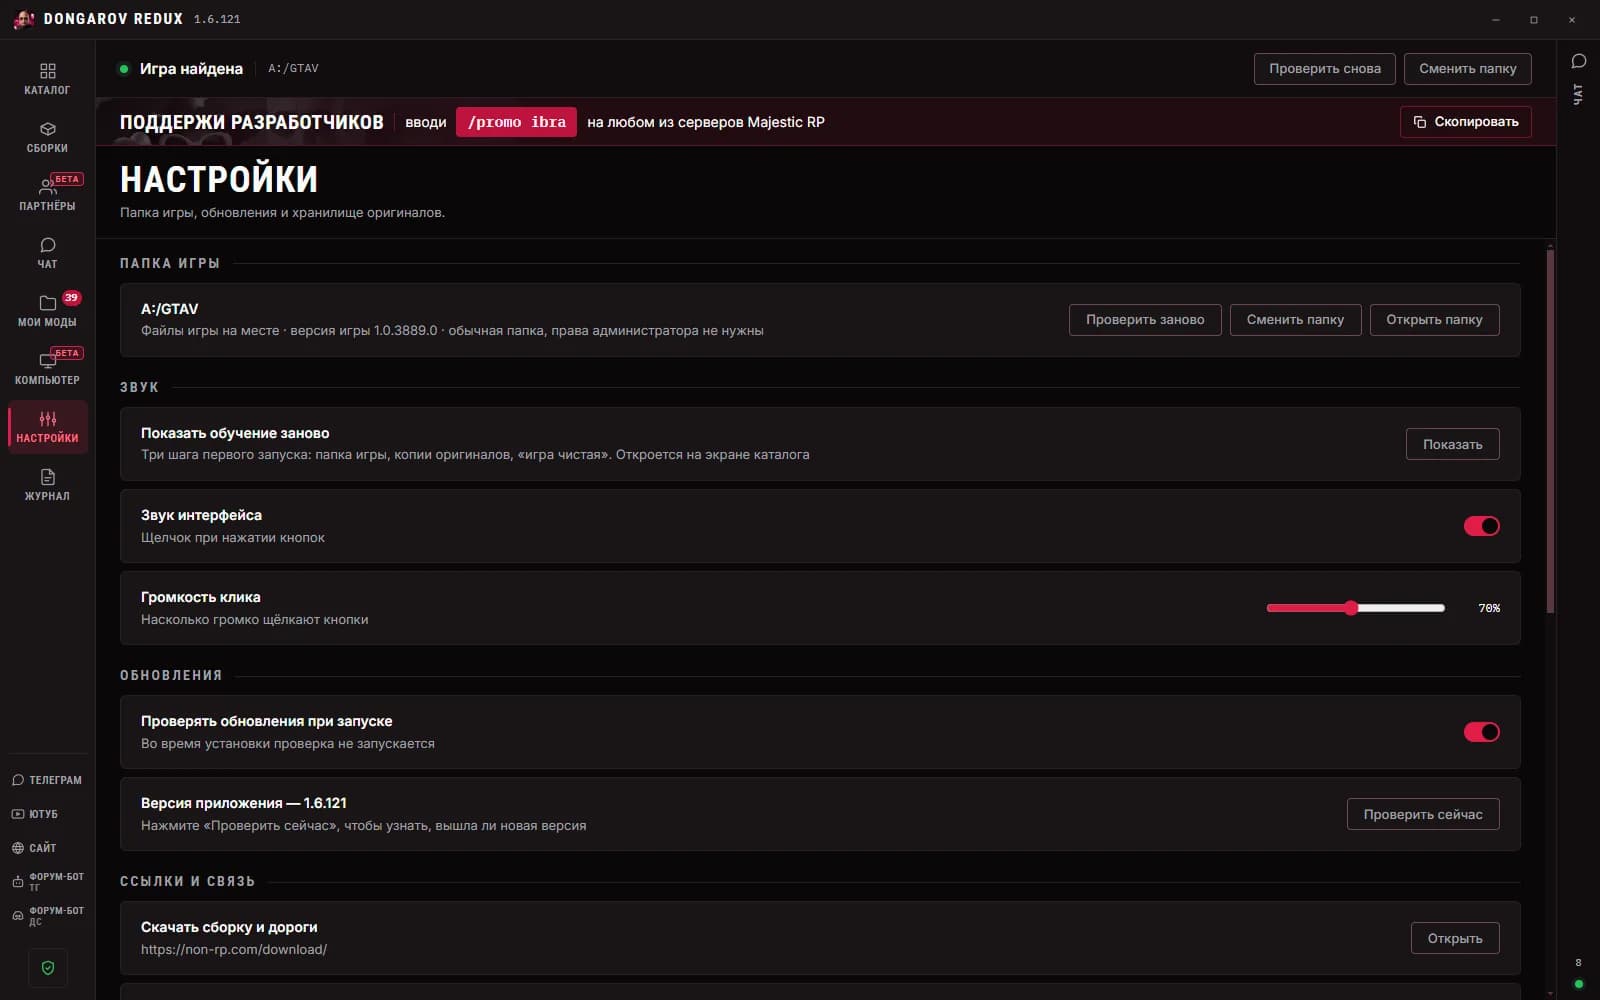Click Показать to replay the tutorial
The height and width of the screenshot is (1000, 1600).
pos(1452,444)
